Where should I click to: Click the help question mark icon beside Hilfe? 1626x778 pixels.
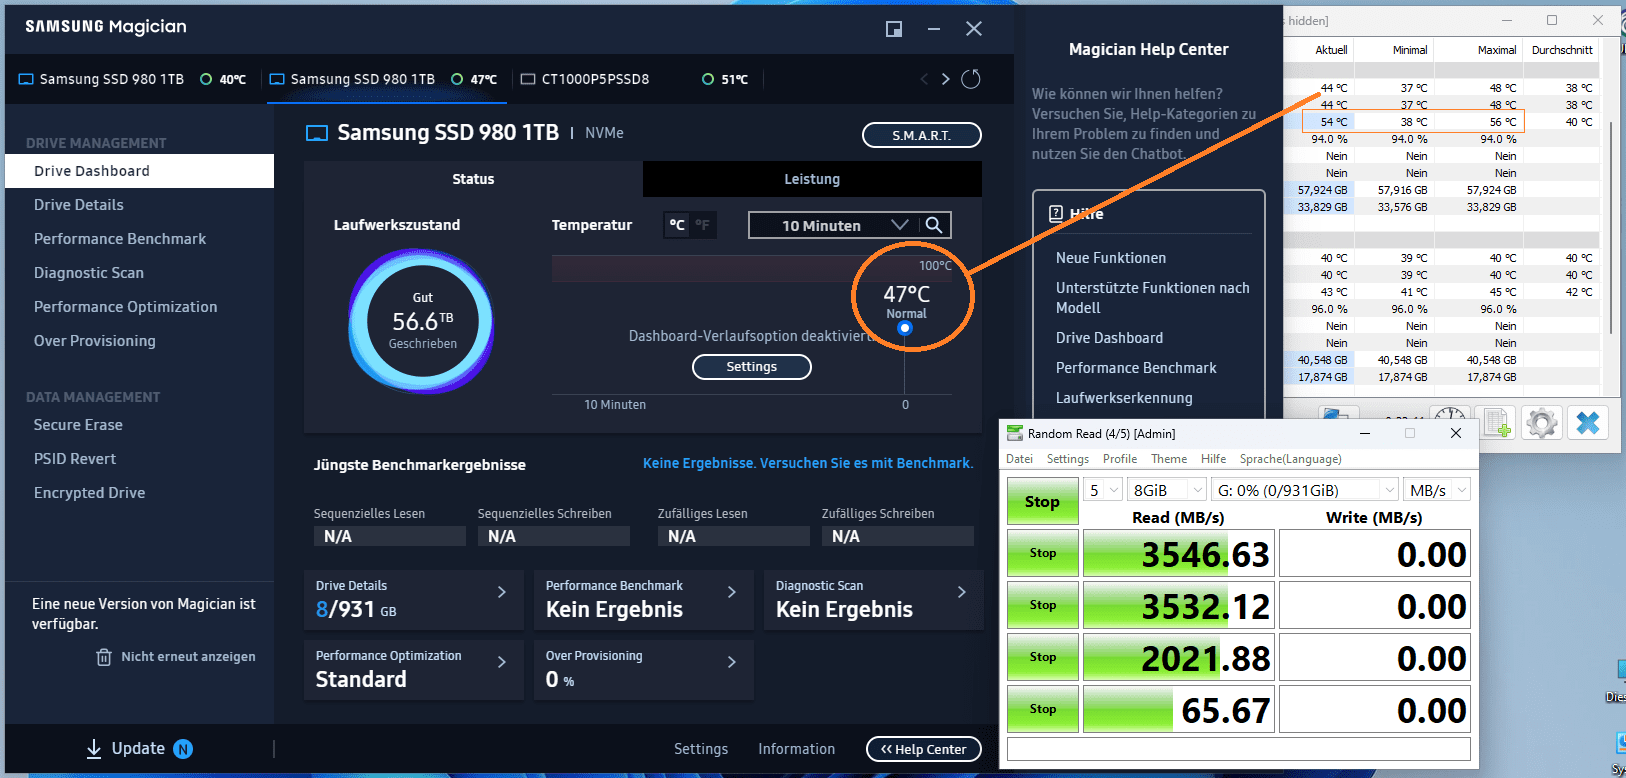[x=1056, y=213]
